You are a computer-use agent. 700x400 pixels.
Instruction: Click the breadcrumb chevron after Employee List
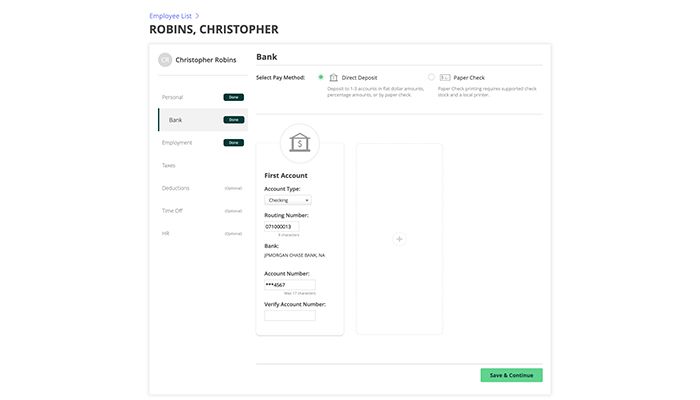(x=197, y=16)
